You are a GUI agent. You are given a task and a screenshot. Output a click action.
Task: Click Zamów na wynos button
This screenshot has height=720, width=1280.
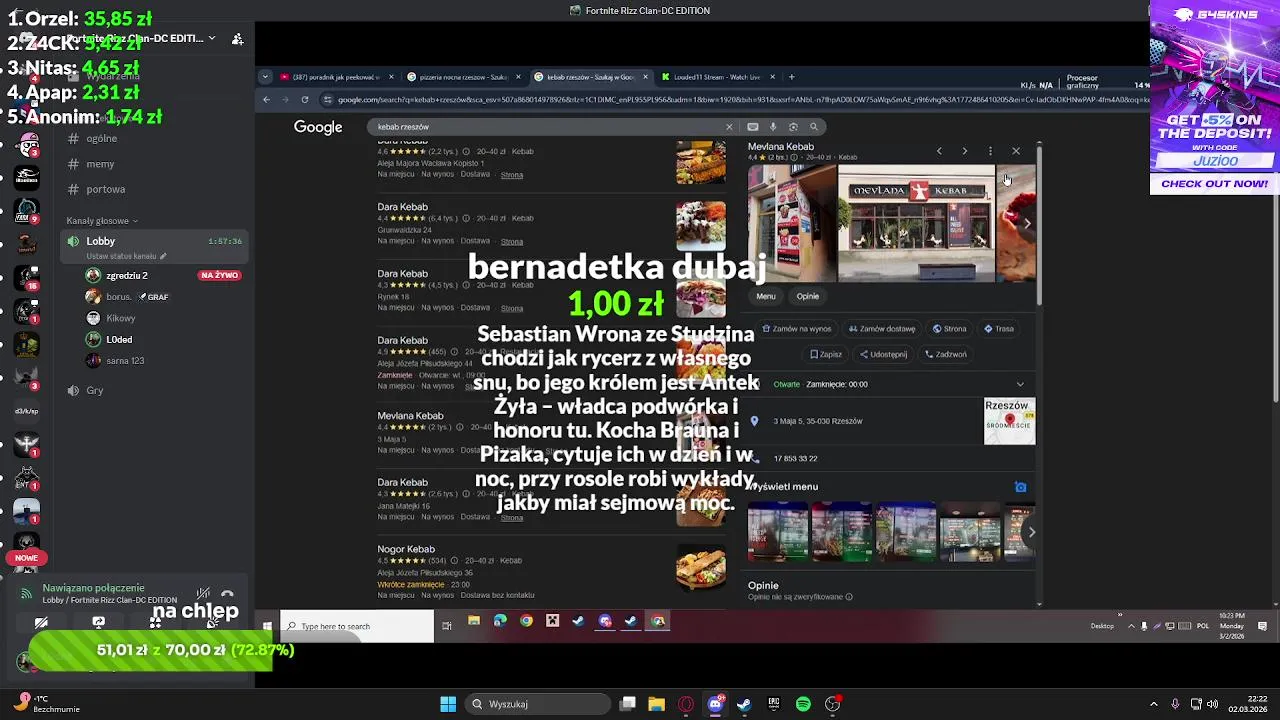coord(797,329)
